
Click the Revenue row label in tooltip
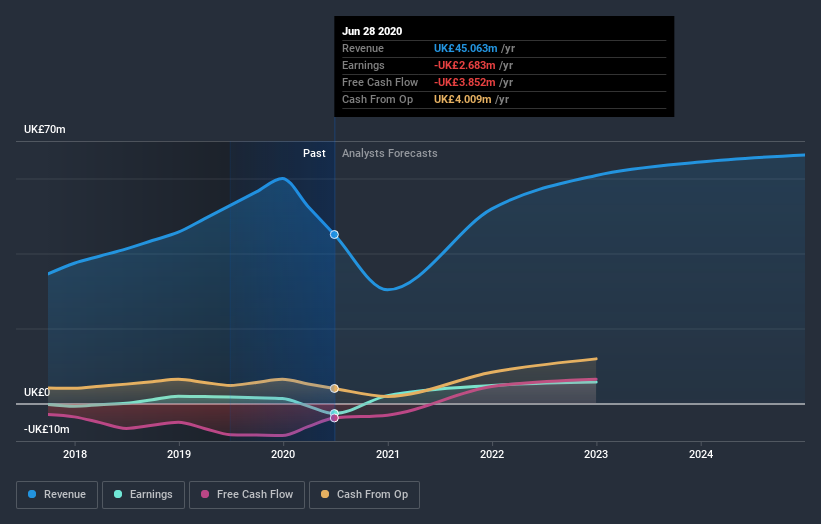pyautogui.click(x=363, y=48)
